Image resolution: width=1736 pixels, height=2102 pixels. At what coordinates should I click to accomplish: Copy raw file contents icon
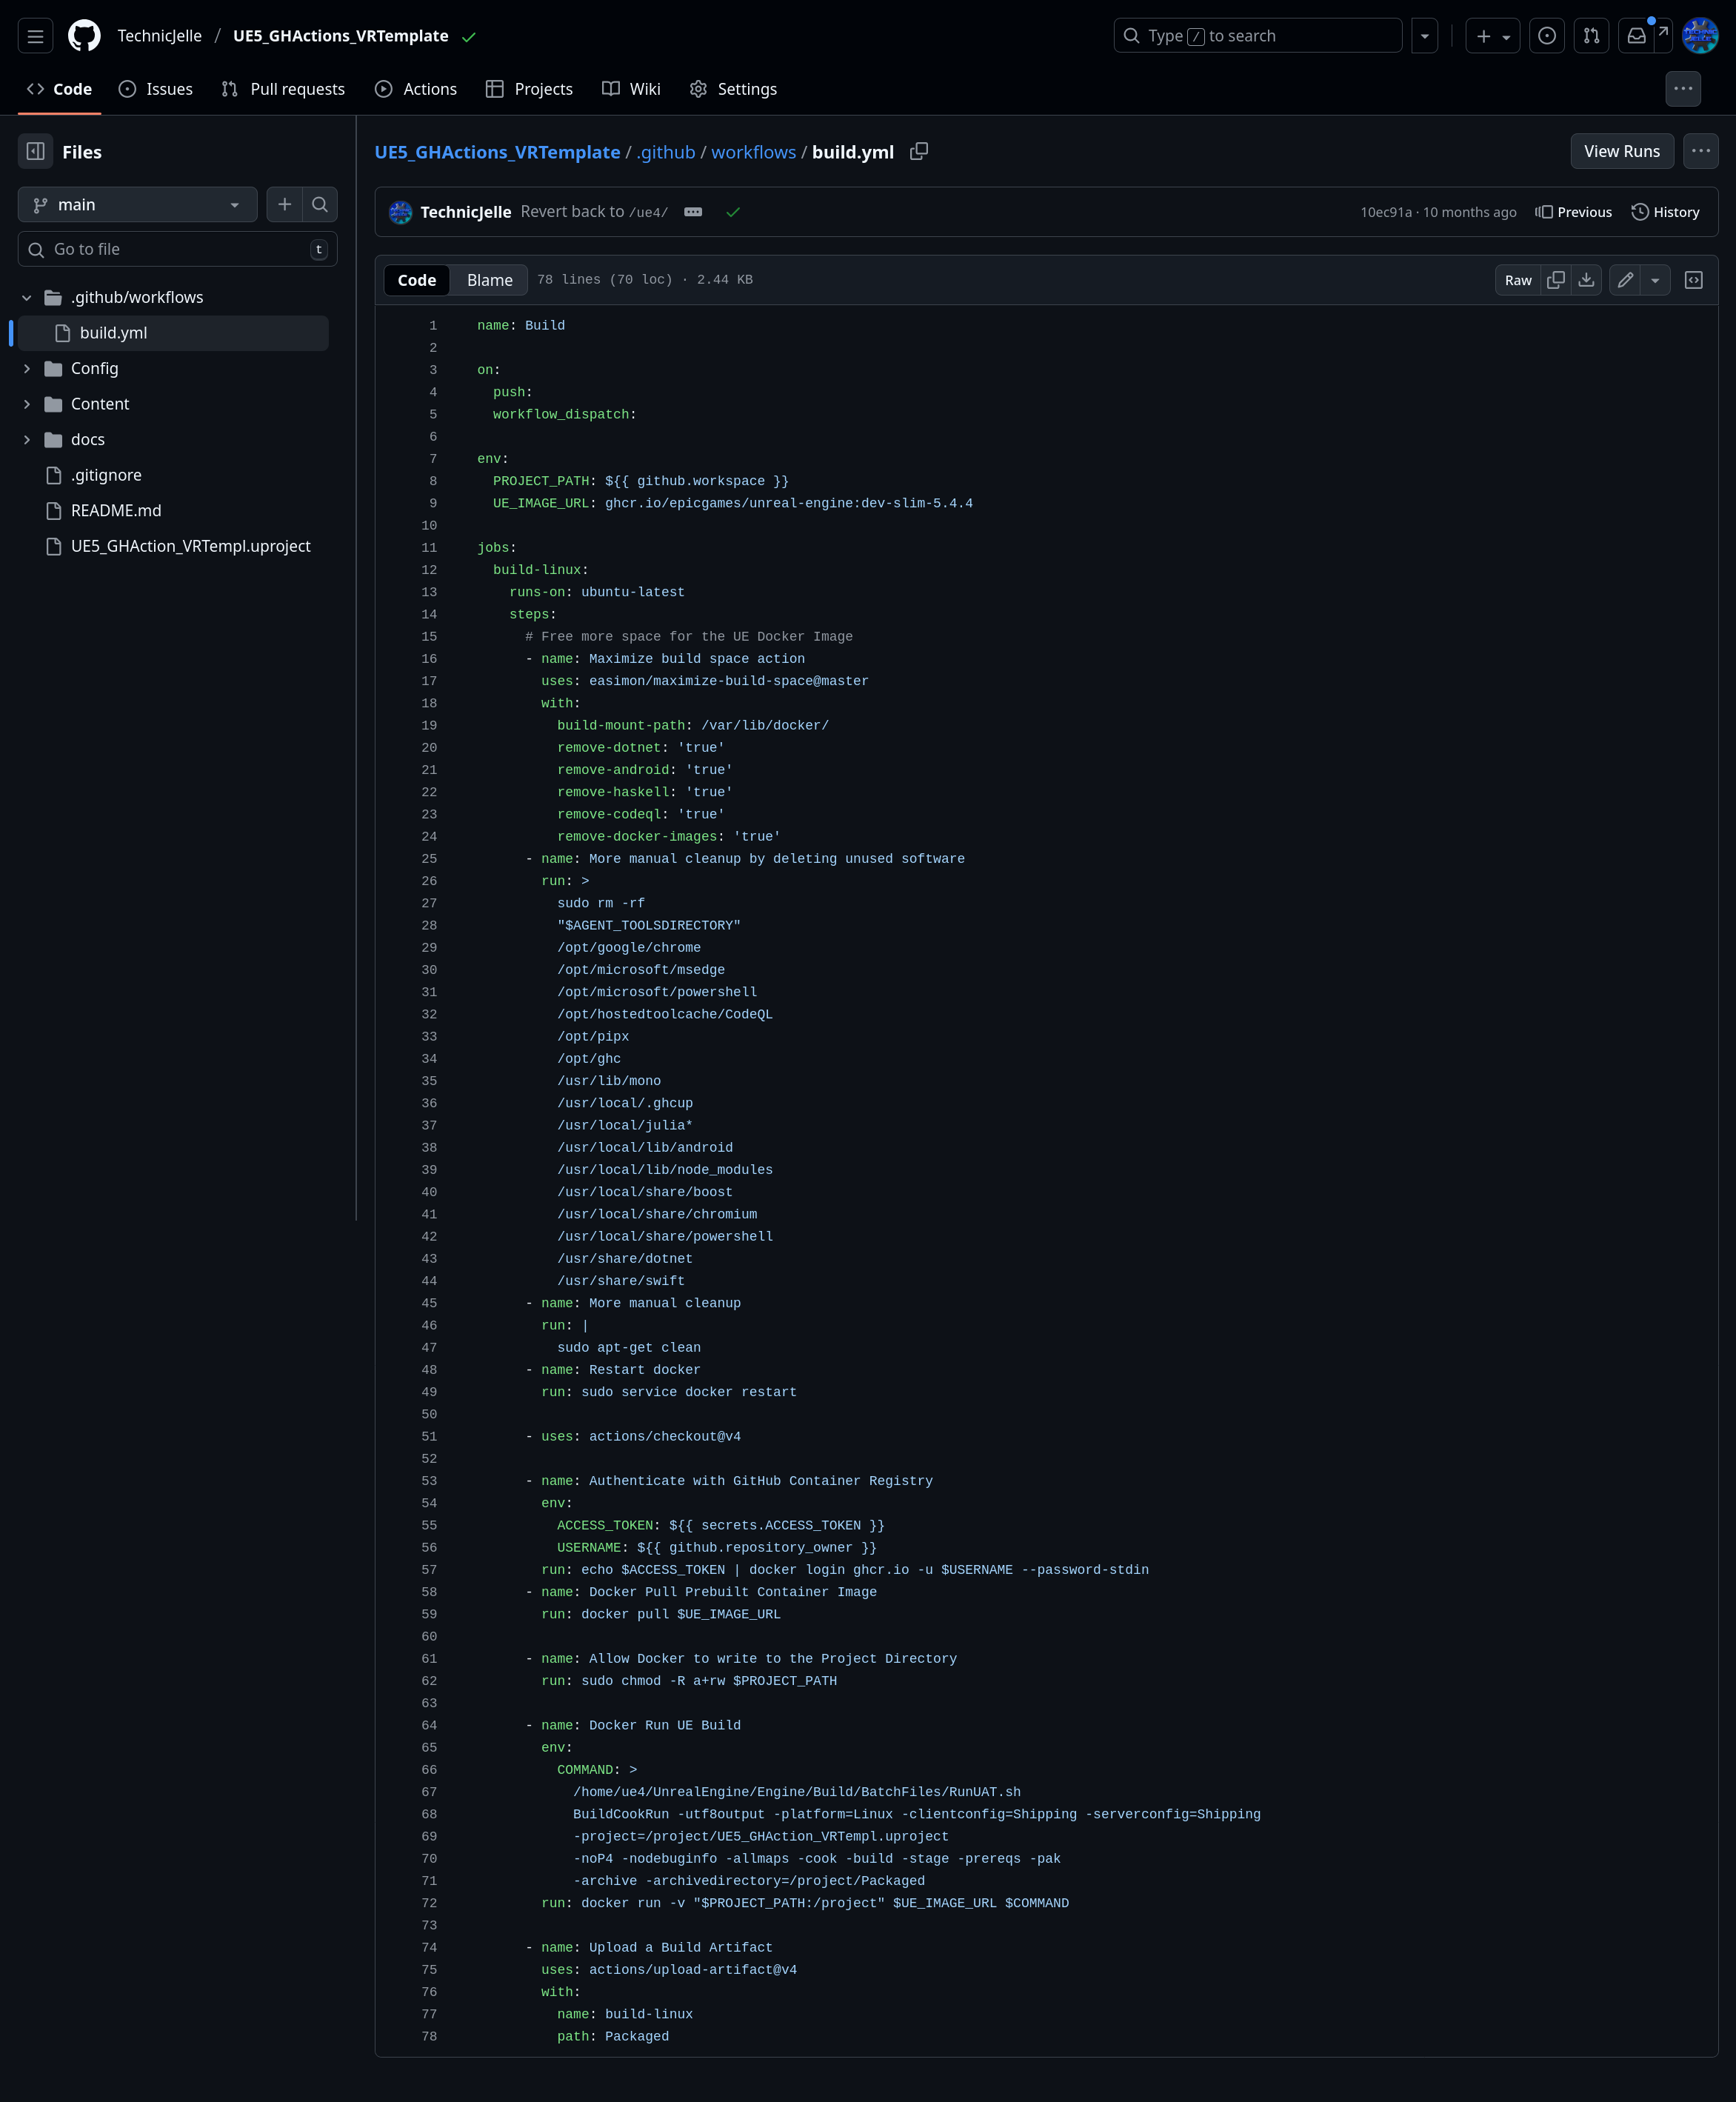1555,280
